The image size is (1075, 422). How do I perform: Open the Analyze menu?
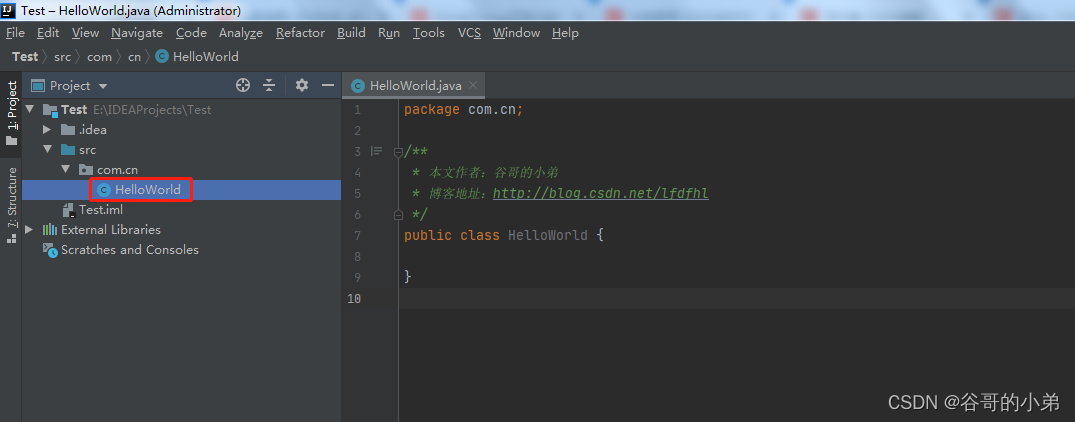pos(241,33)
